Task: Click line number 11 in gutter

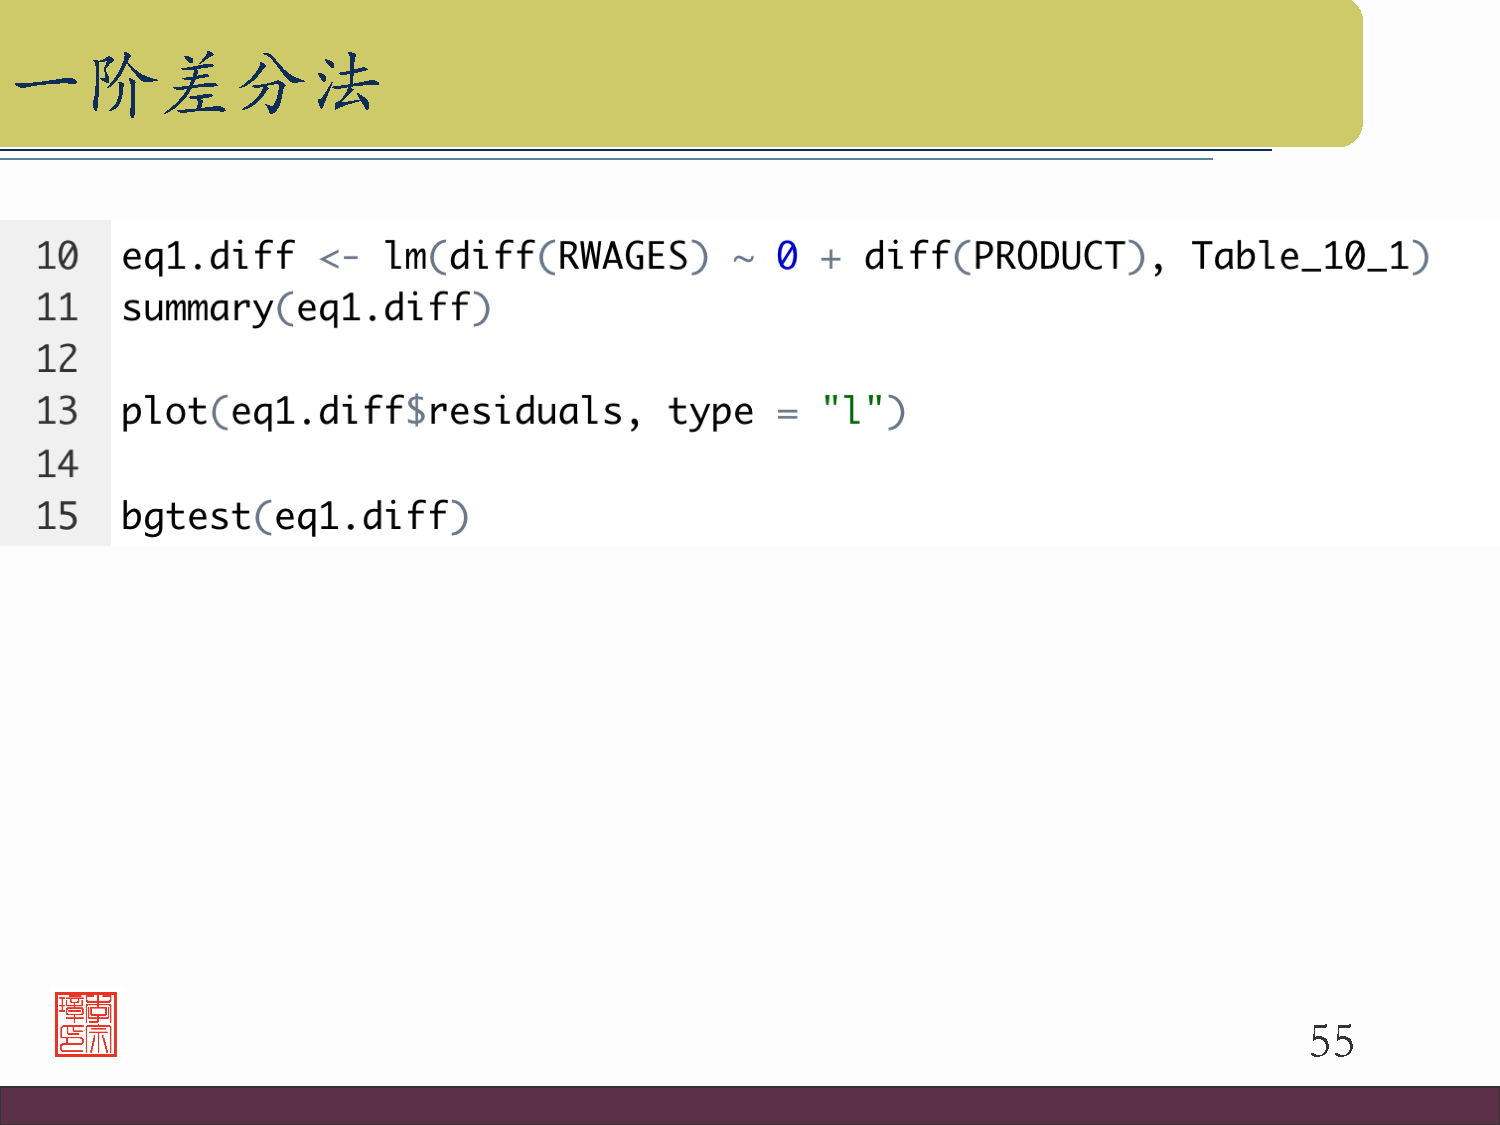Action: (x=57, y=308)
